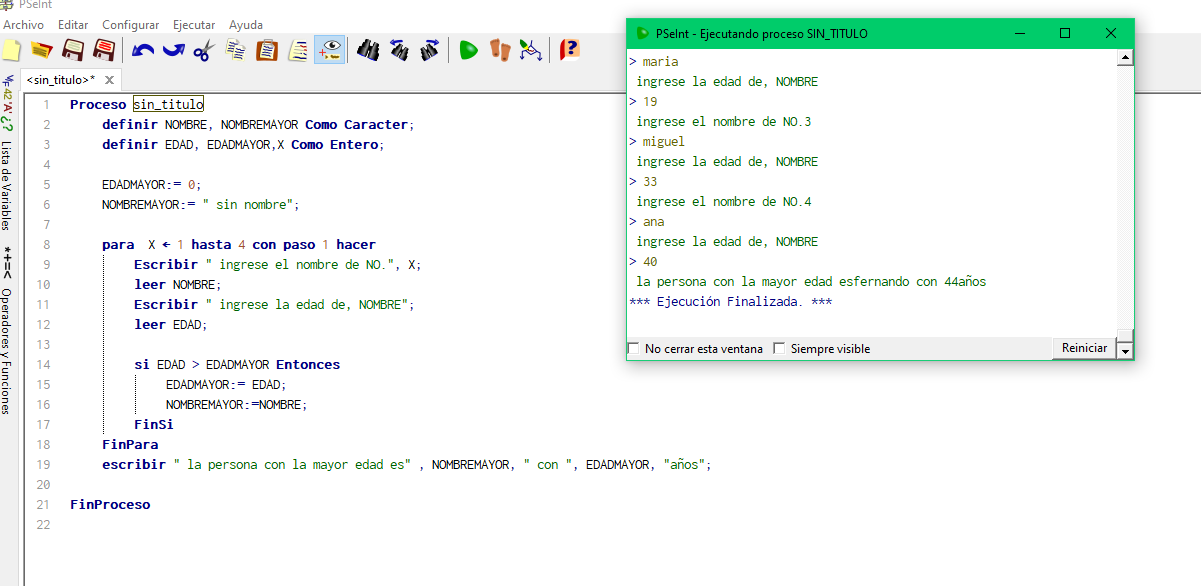
Task: Close the sin_titulo tab
Action: point(109,80)
